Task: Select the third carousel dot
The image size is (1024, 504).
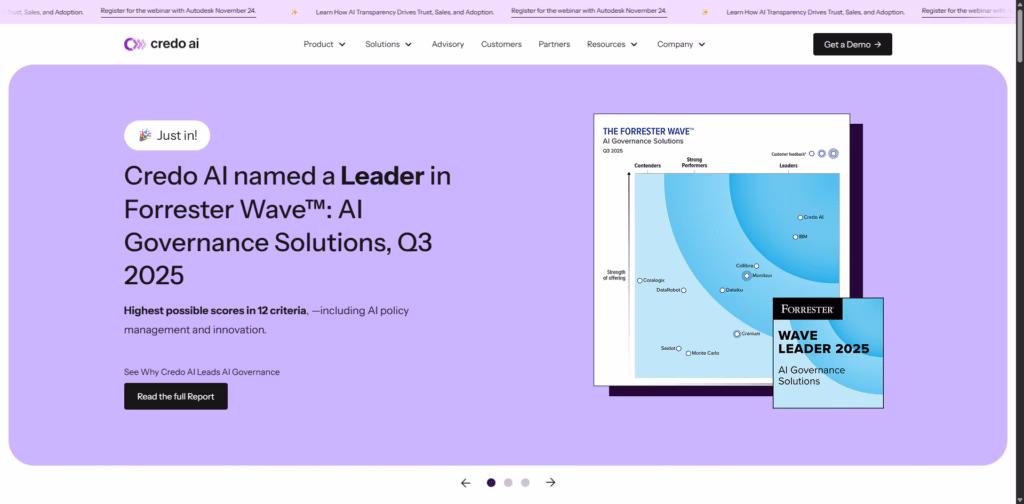Action: (x=525, y=483)
